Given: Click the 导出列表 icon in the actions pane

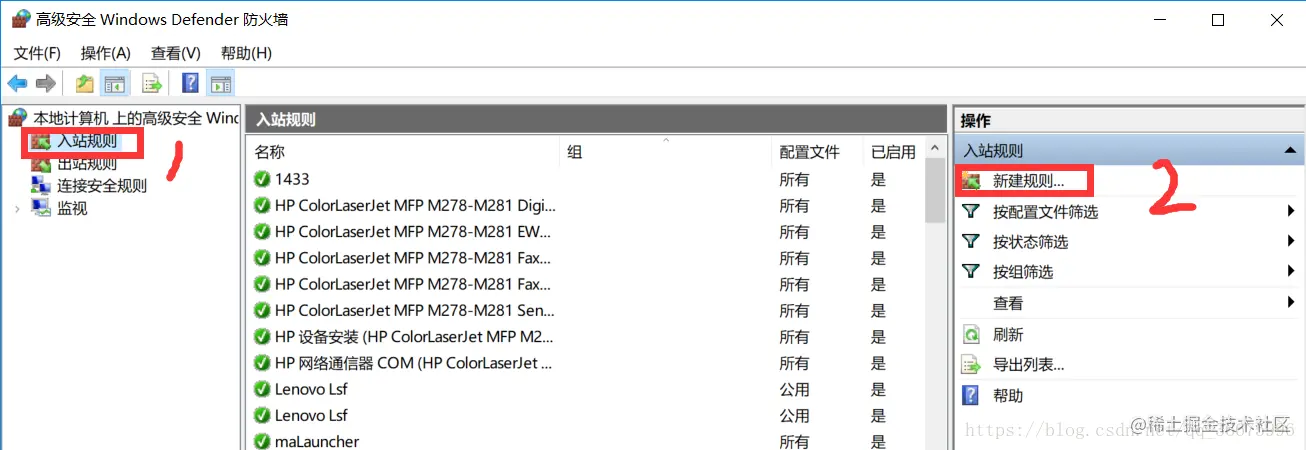Looking at the screenshot, I should (x=971, y=365).
